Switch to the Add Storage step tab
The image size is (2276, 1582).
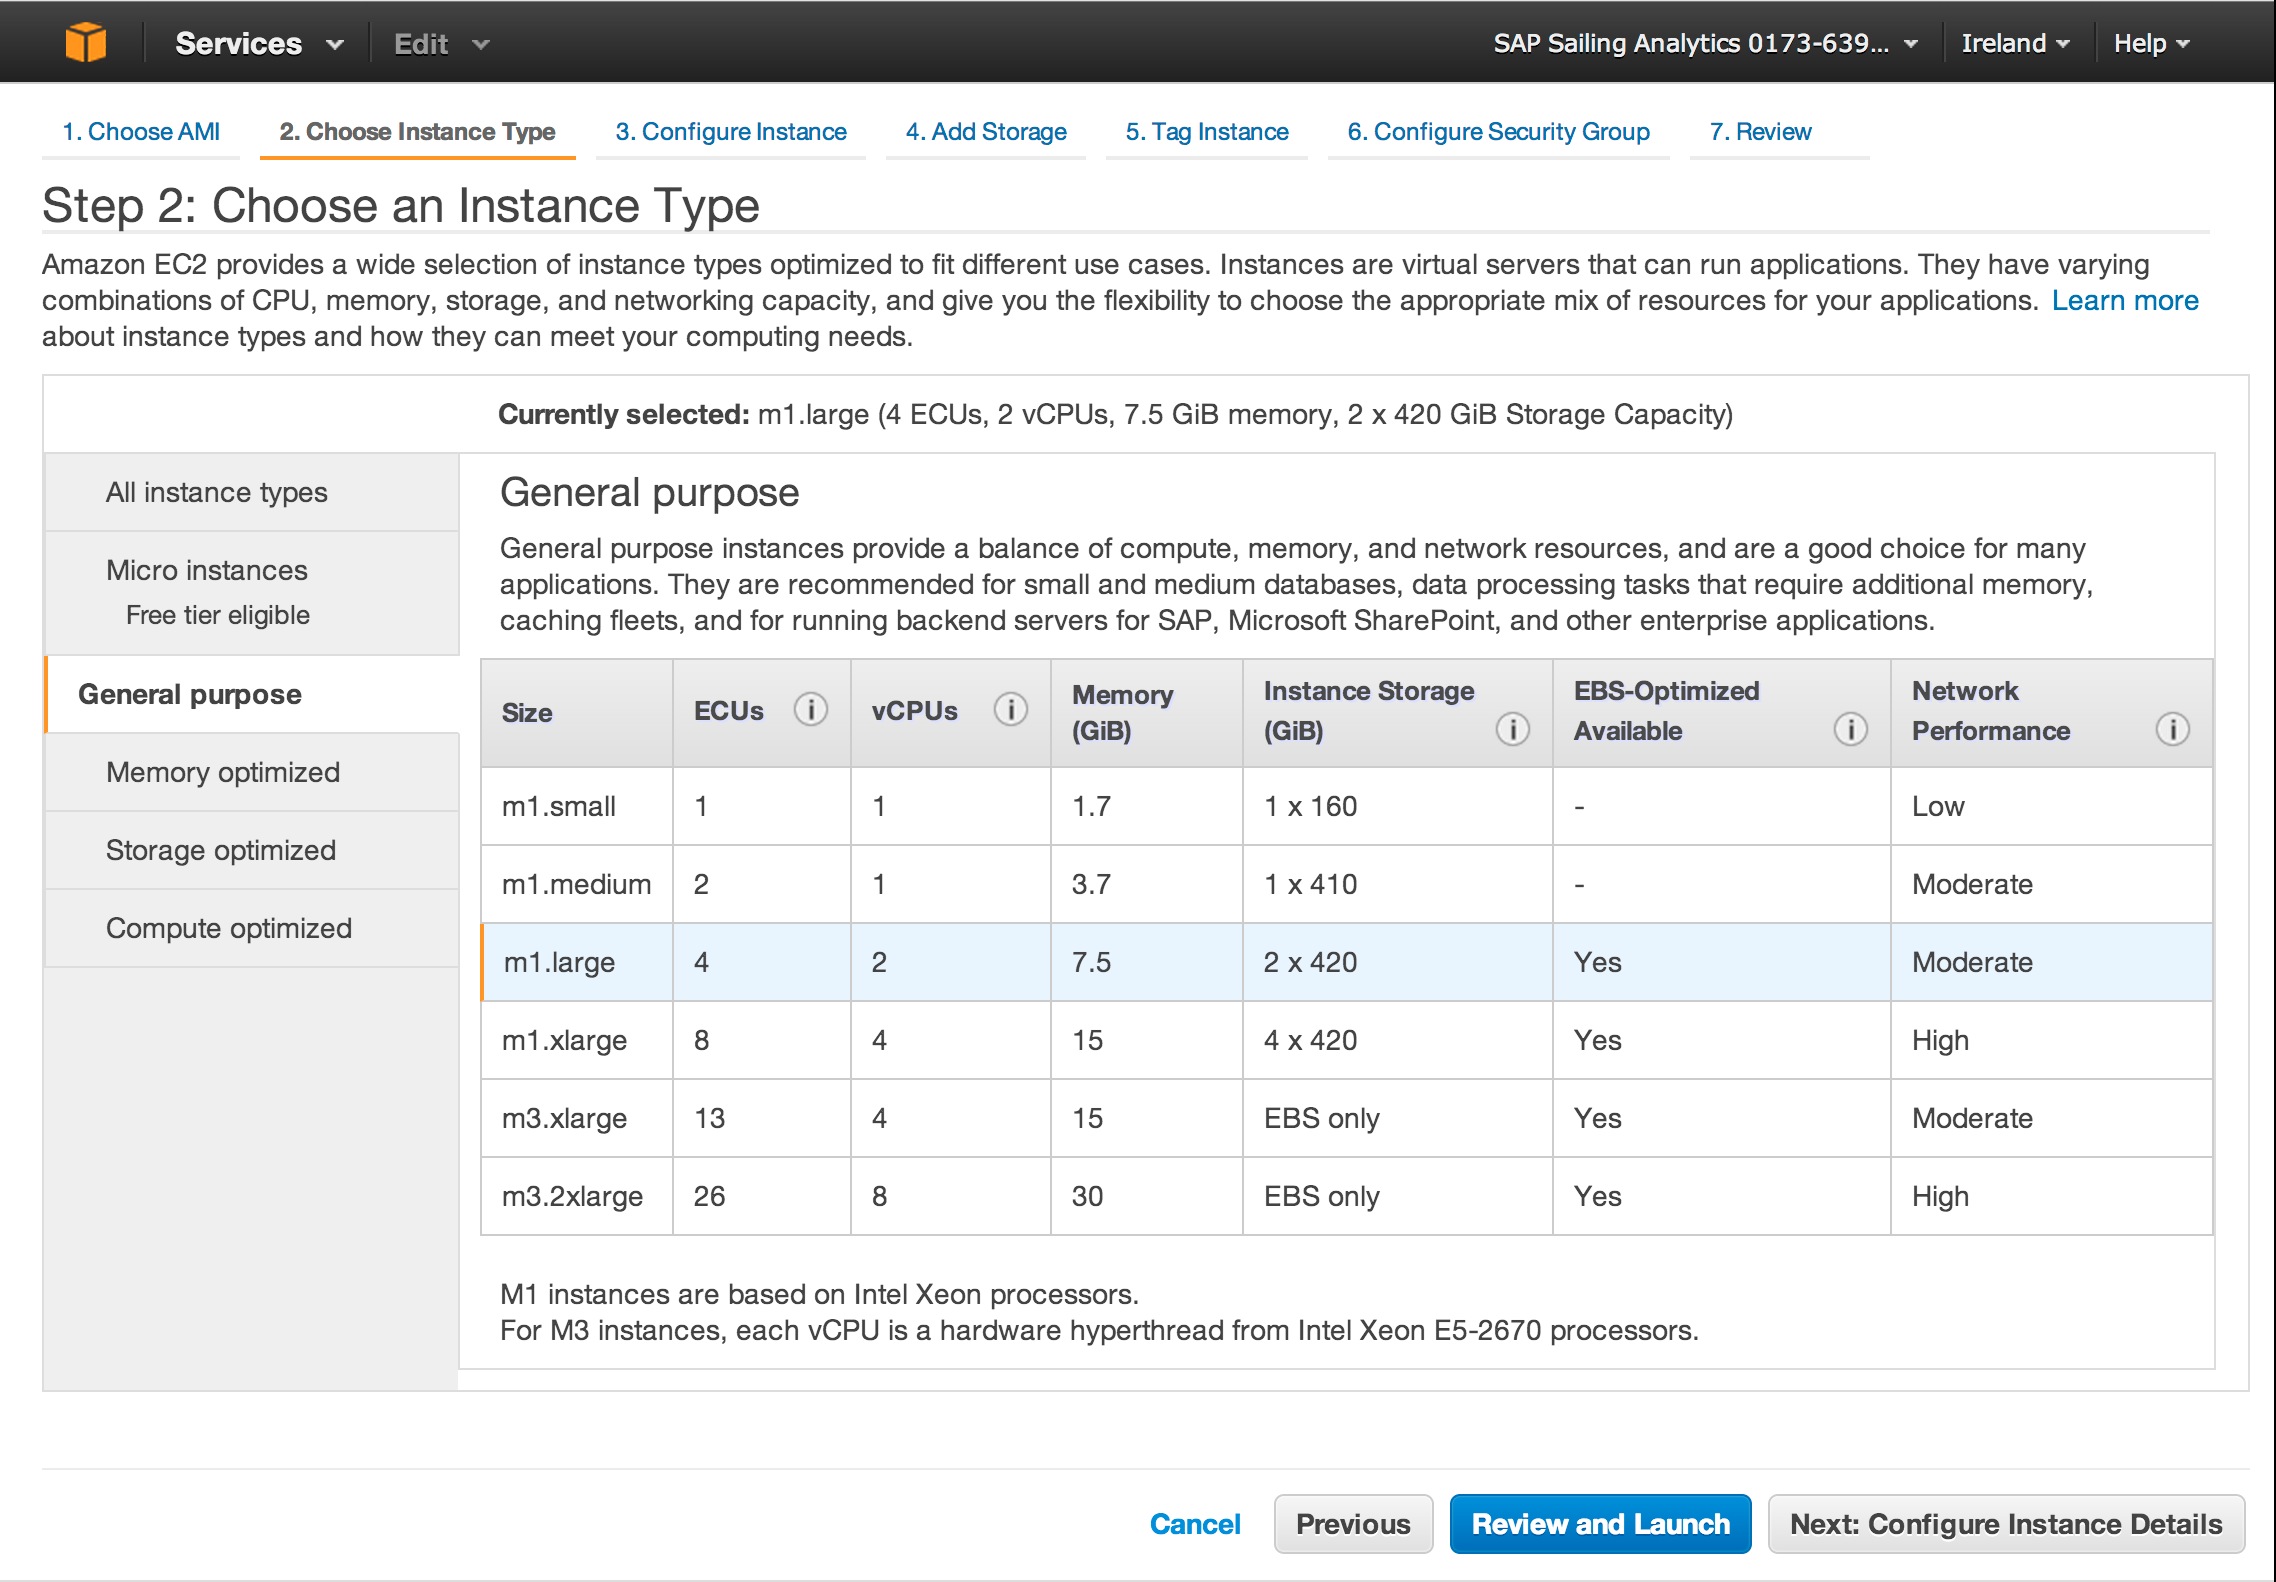(x=985, y=131)
